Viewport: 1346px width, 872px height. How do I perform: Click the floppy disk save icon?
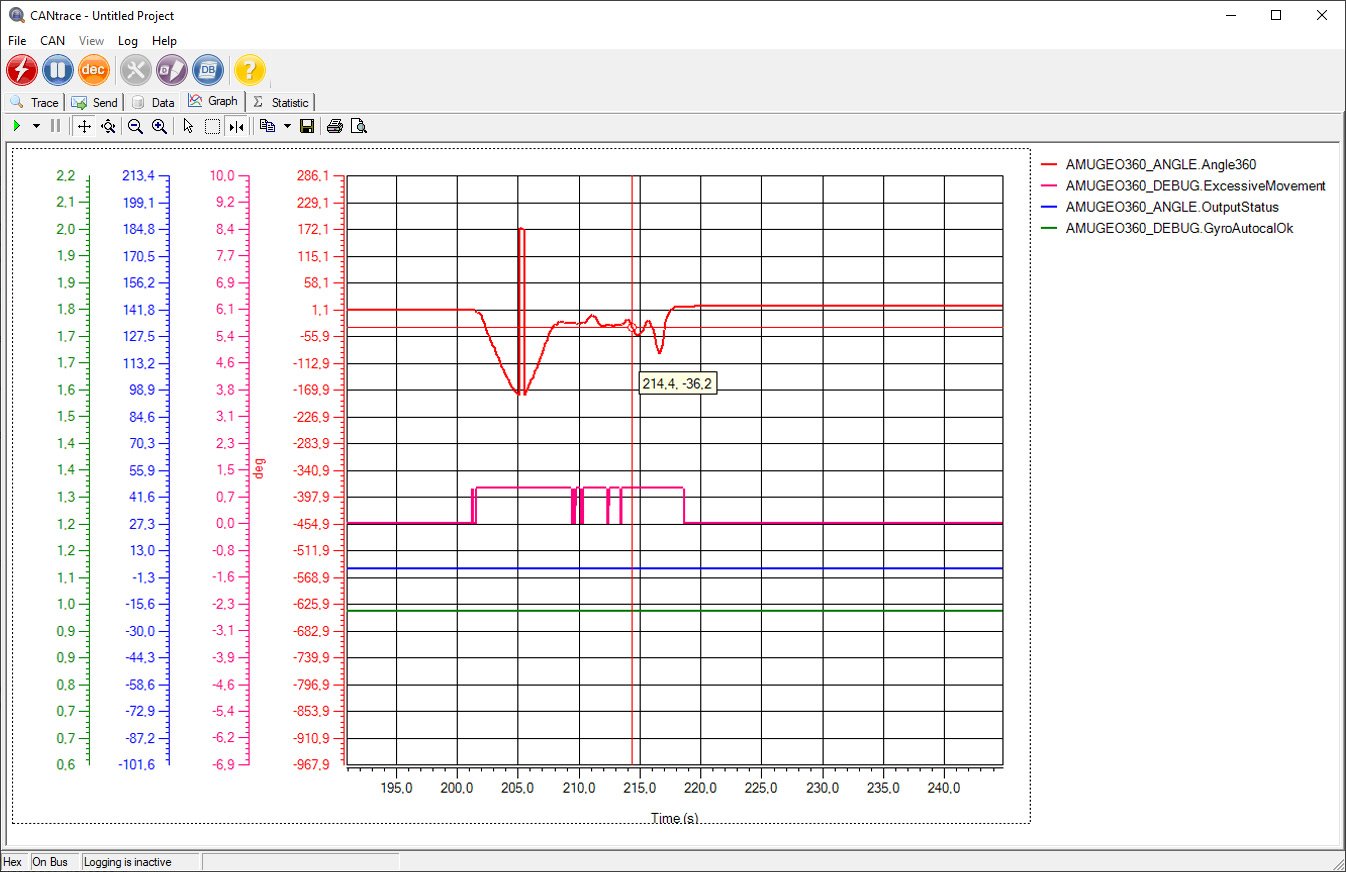pyautogui.click(x=308, y=126)
